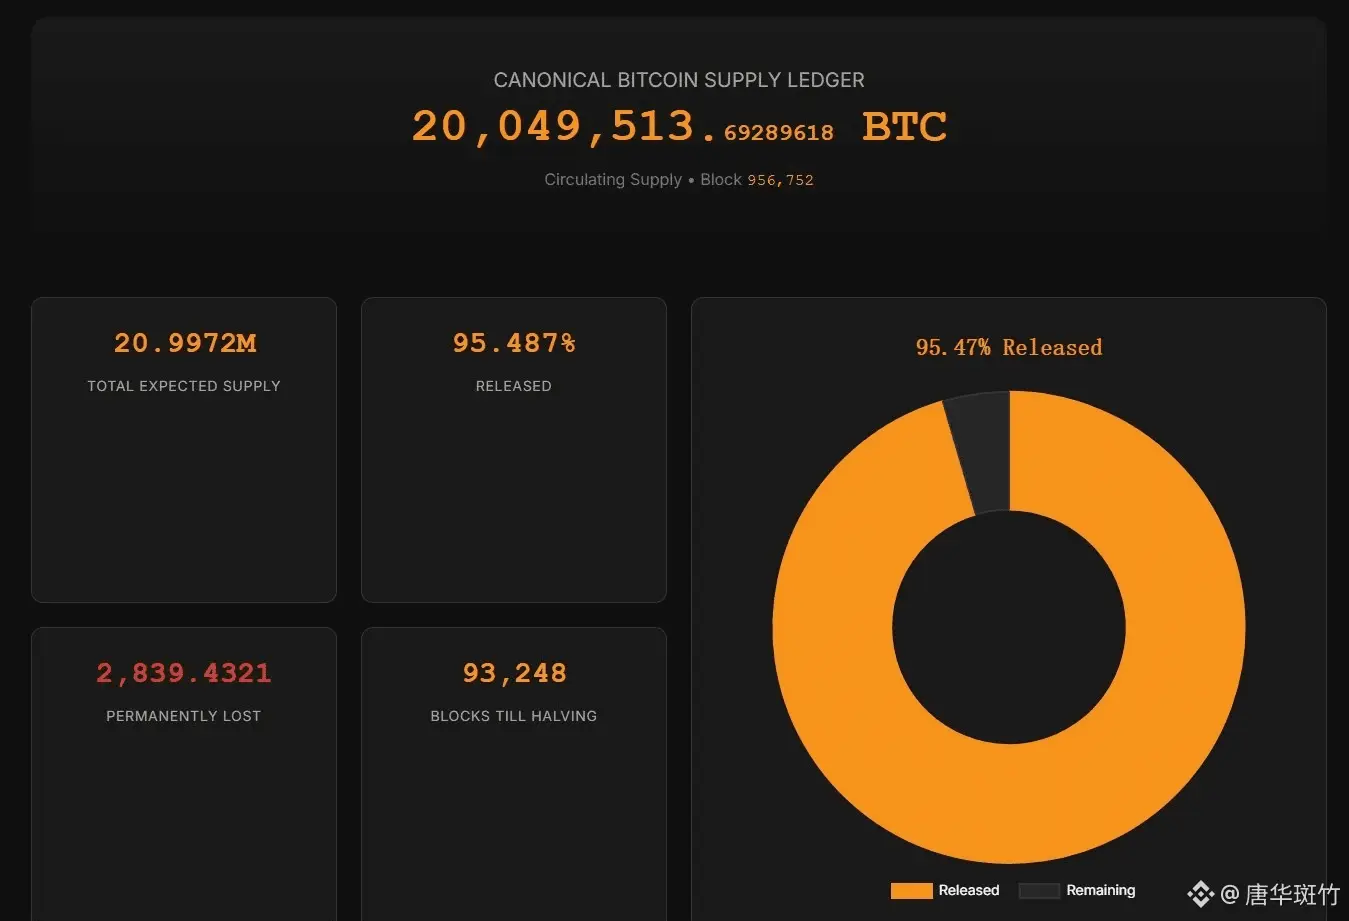Click the TOTAL EXPECTED SUPPLY label

[184, 386]
